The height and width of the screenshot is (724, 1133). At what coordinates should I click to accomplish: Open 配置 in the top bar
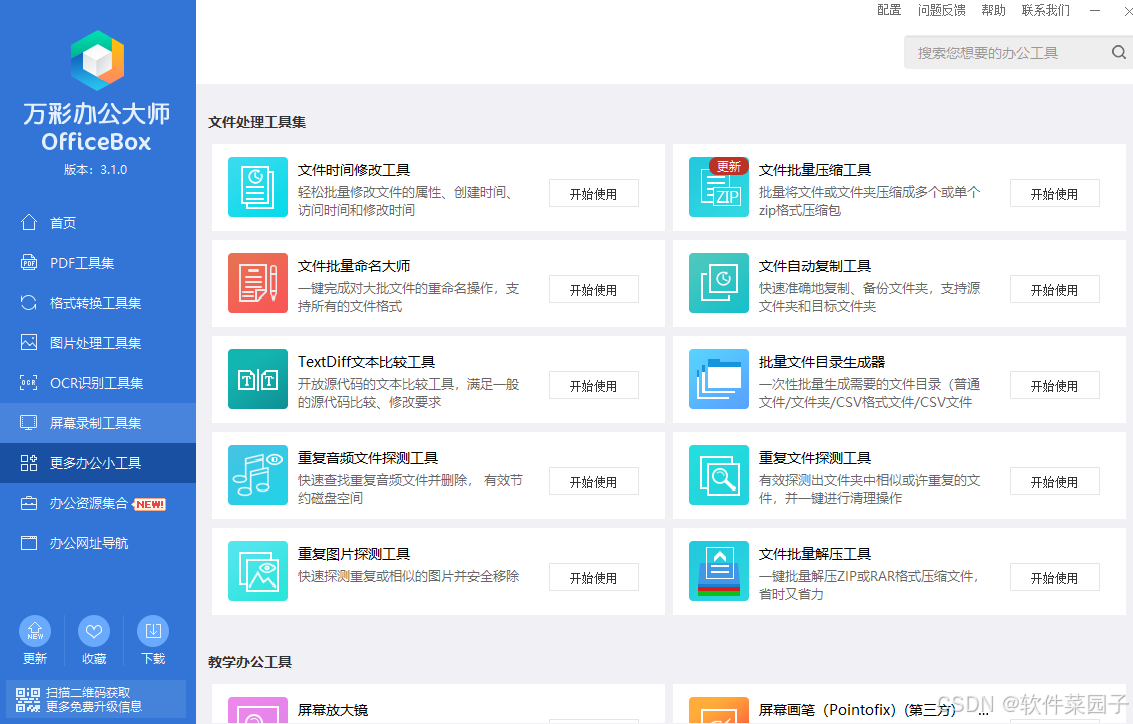(889, 10)
